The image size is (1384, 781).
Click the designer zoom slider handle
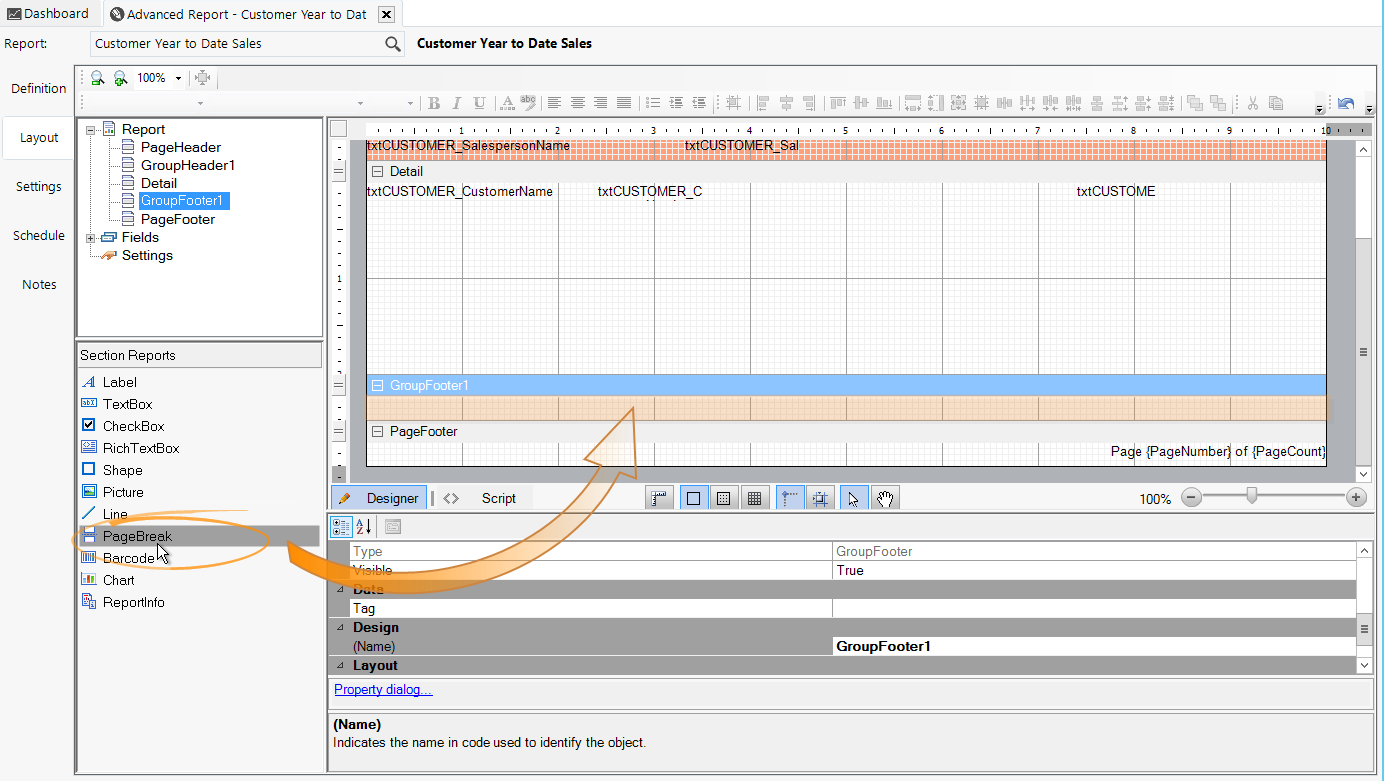(1251, 497)
